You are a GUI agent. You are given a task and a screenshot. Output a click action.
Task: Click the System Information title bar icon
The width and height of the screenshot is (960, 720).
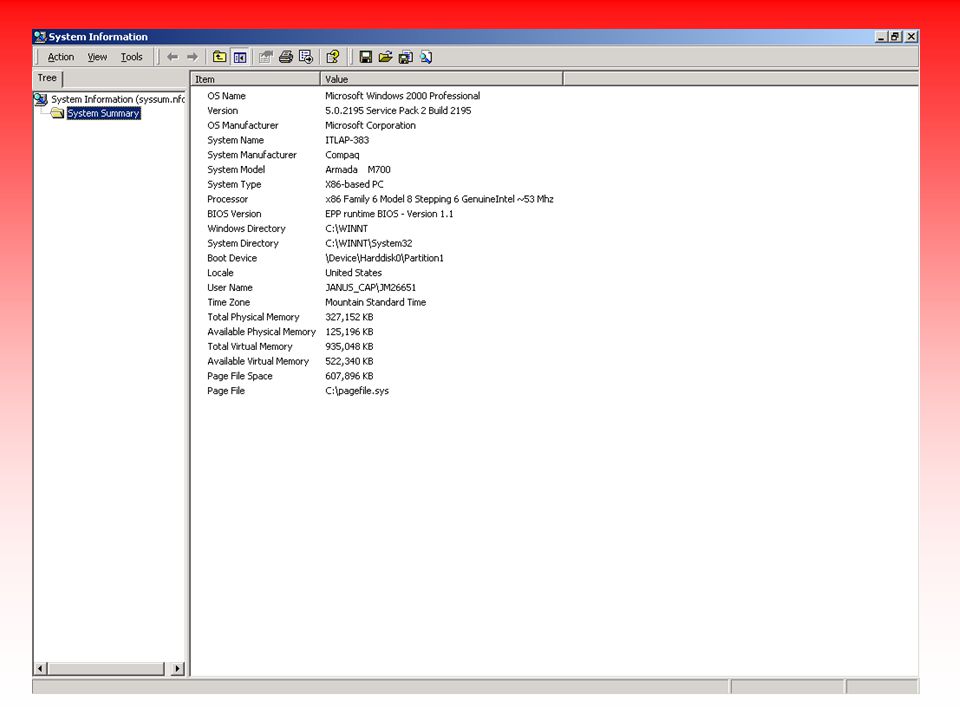40,37
